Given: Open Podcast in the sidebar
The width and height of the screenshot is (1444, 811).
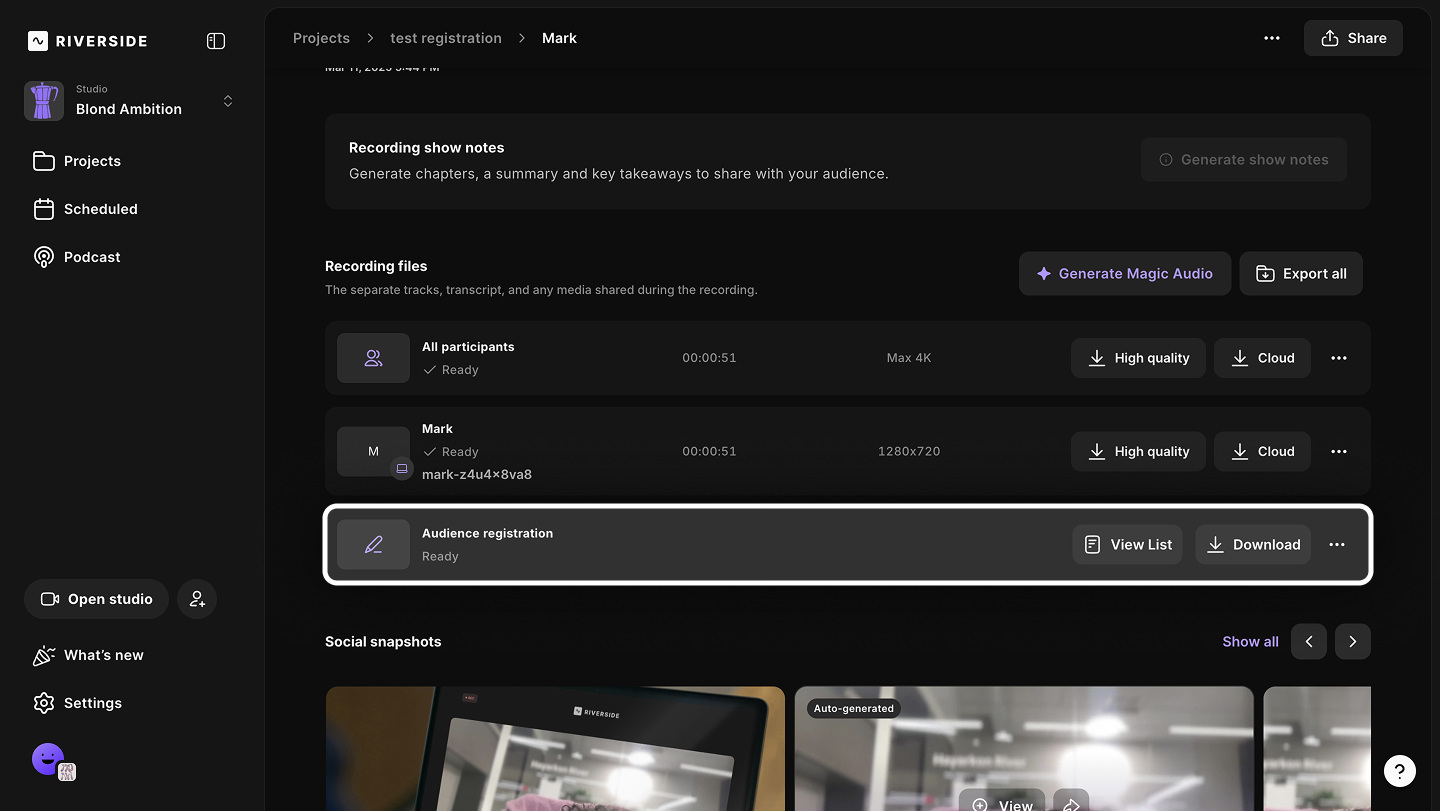Looking at the screenshot, I should click(x=92, y=257).
